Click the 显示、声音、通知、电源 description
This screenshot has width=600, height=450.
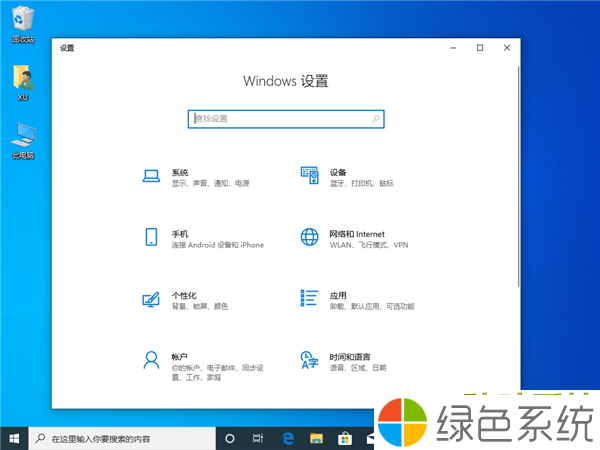(210, 184)
